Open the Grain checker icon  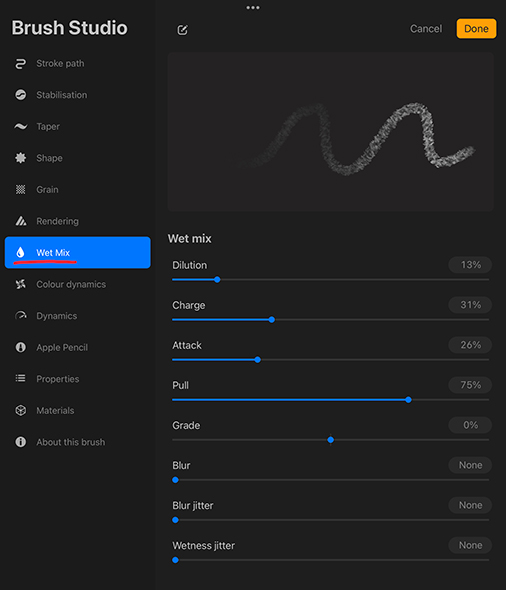click(x=21, y=189)
